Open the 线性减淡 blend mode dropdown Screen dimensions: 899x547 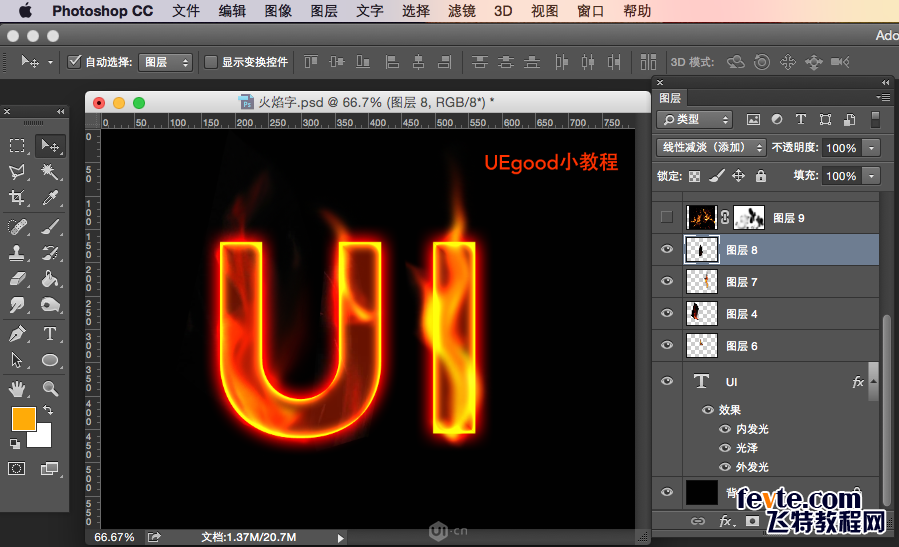(x=711, y=148)
